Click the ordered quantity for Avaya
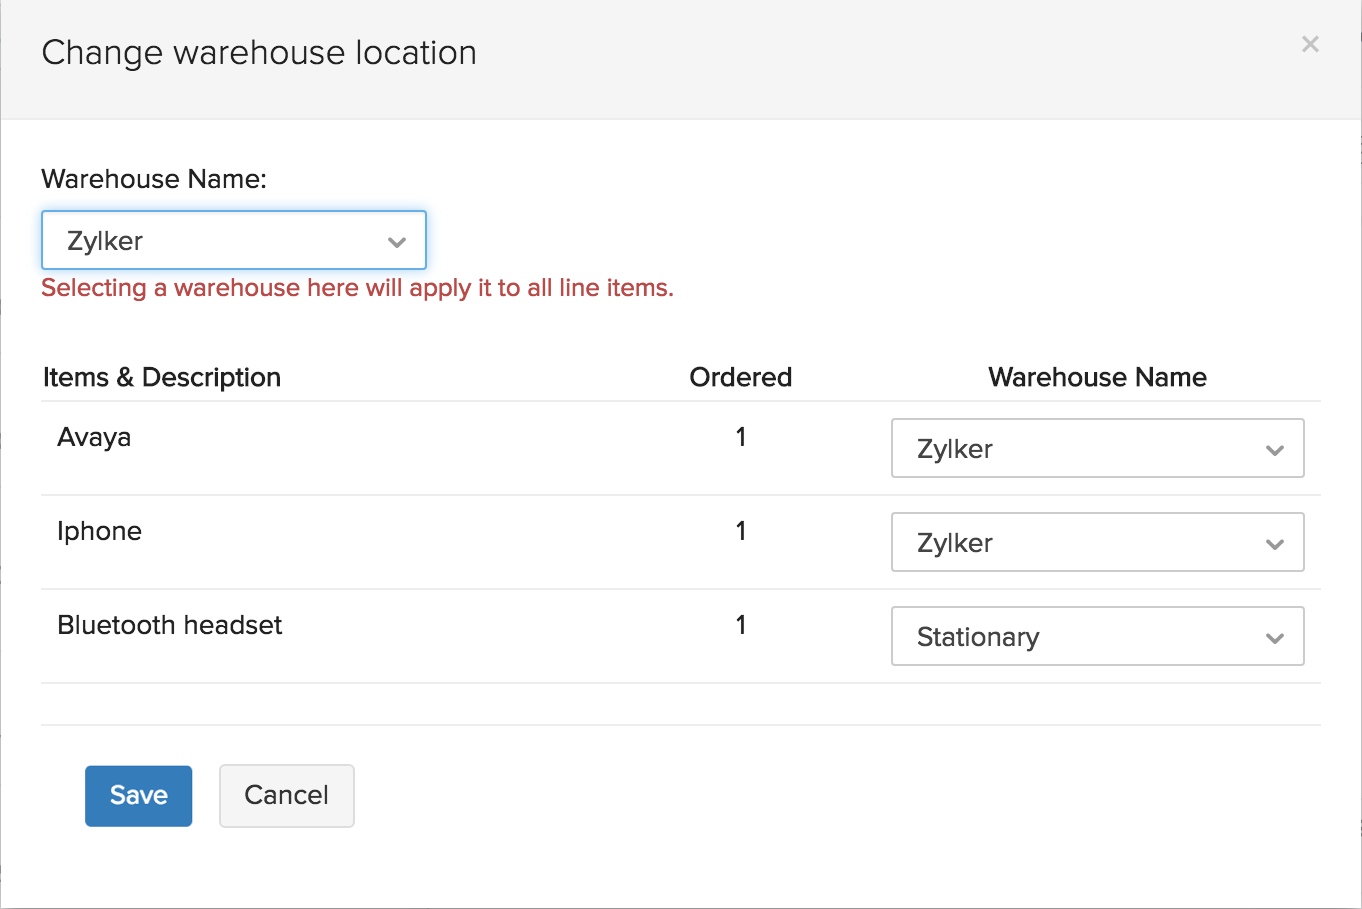The width and height of the screenshot is (1362, 909). click(740, 437)
